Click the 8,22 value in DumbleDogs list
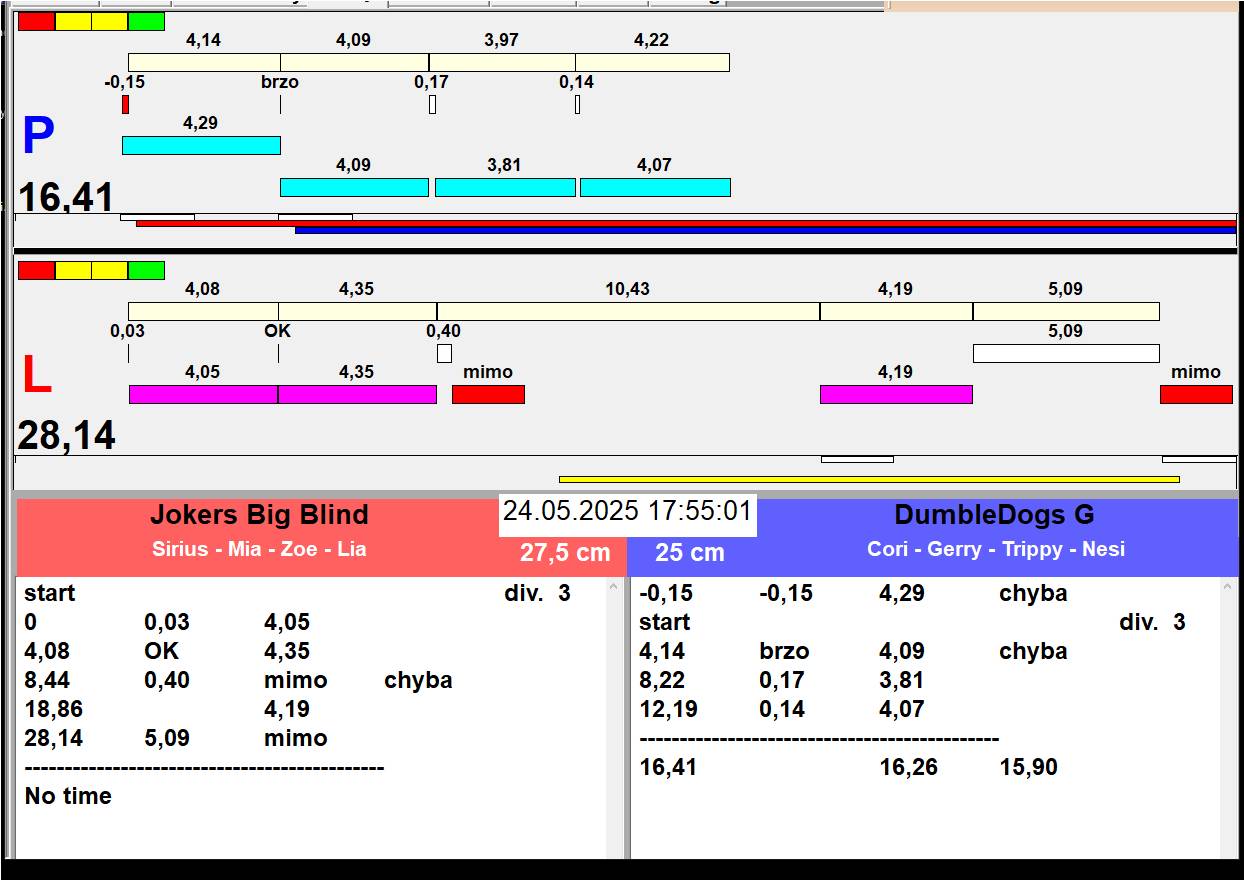Image resolution: width=1244 pixels, height=880 pixels. click(662, 680)
